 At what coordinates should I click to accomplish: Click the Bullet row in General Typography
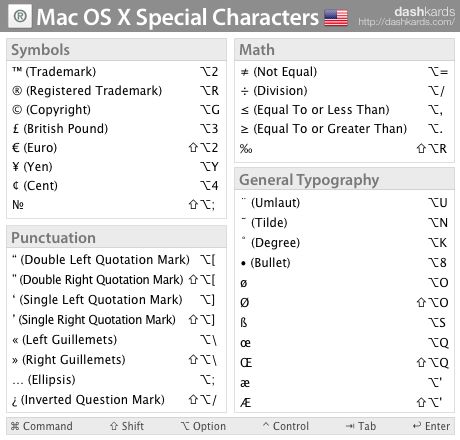[x=344, y=263]
